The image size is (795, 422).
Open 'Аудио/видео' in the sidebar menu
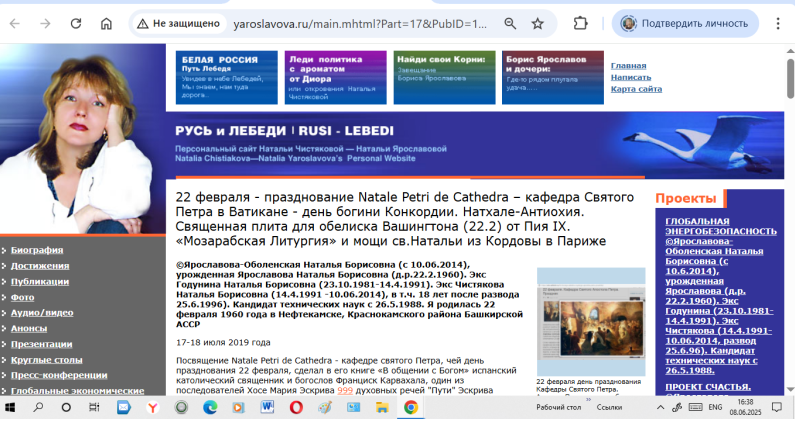(42, 313)
